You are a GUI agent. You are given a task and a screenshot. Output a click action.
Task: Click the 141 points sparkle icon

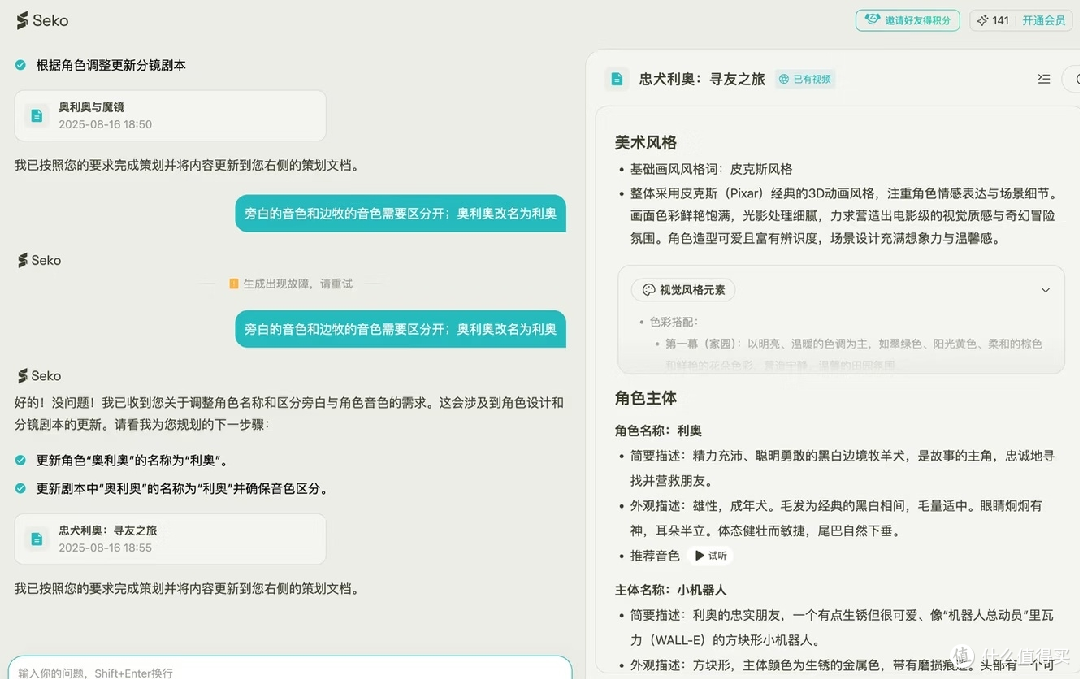point(982,21)
